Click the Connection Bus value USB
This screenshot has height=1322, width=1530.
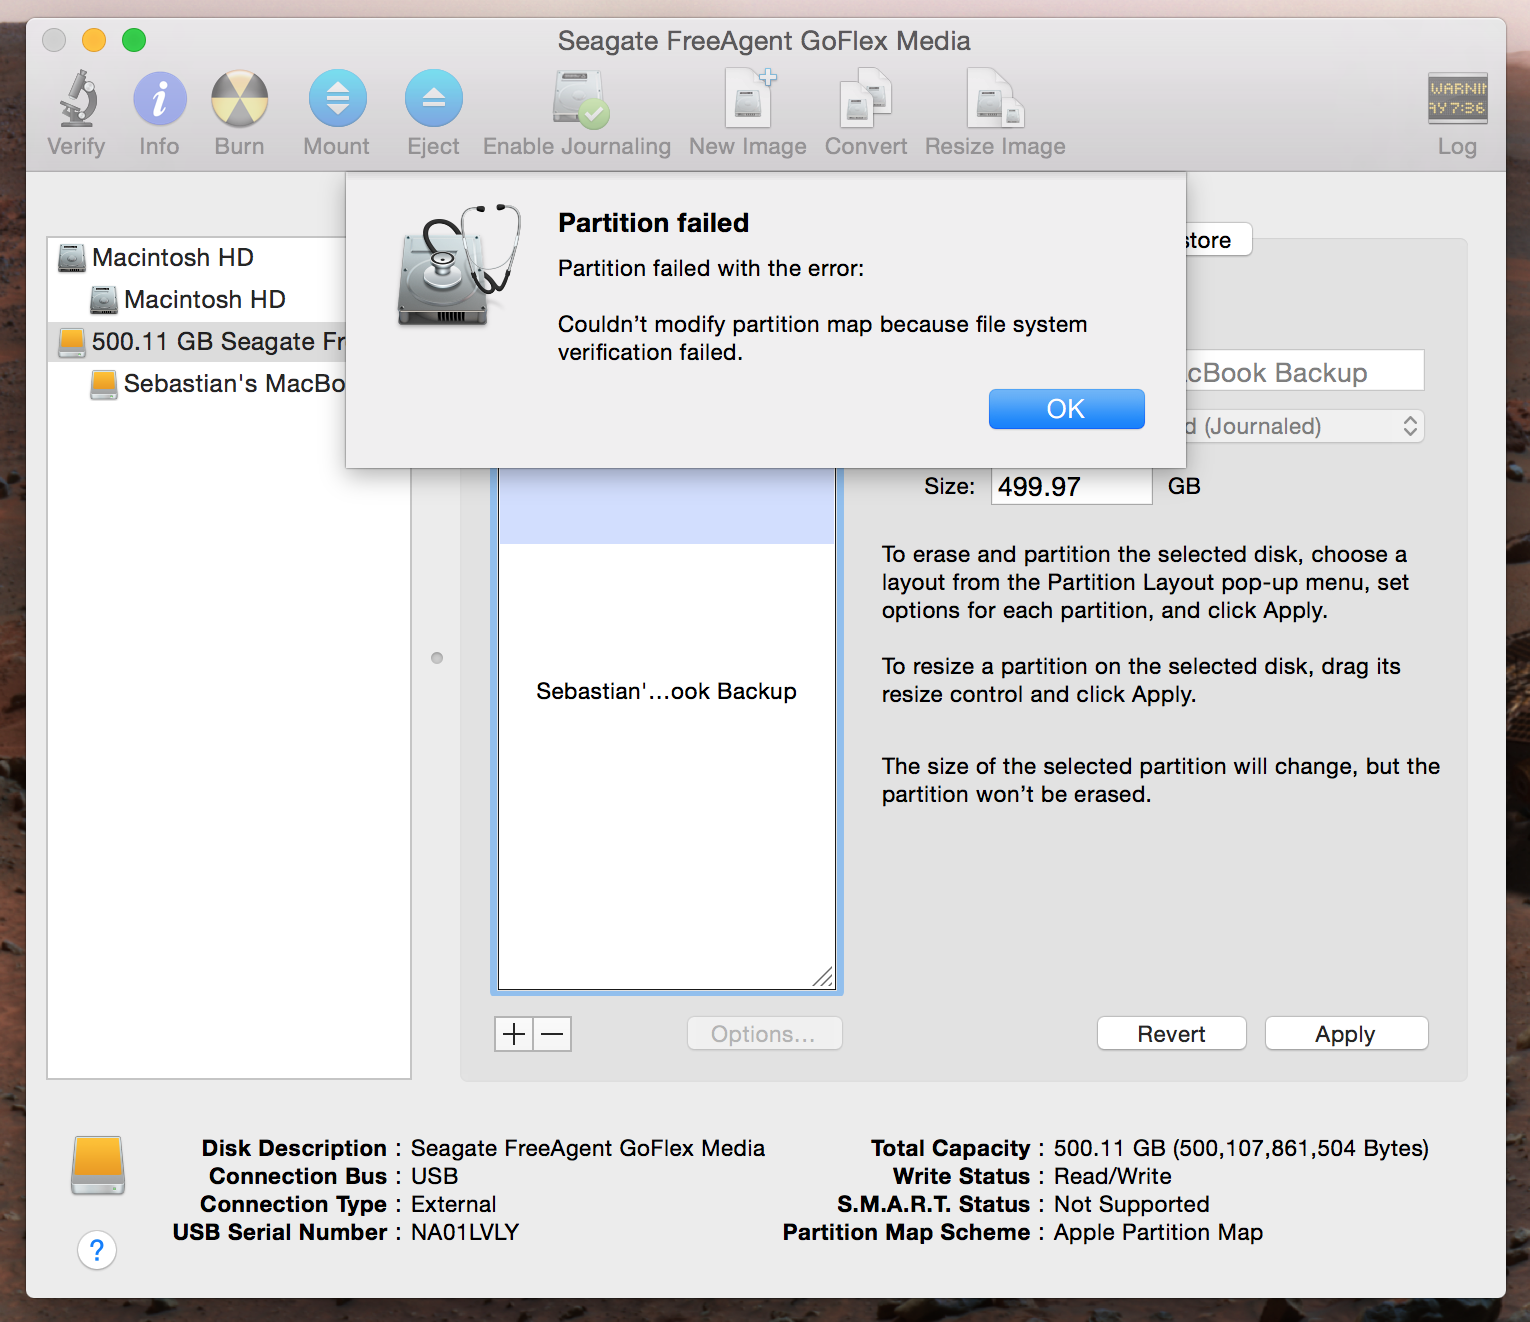pos(435,1176)
